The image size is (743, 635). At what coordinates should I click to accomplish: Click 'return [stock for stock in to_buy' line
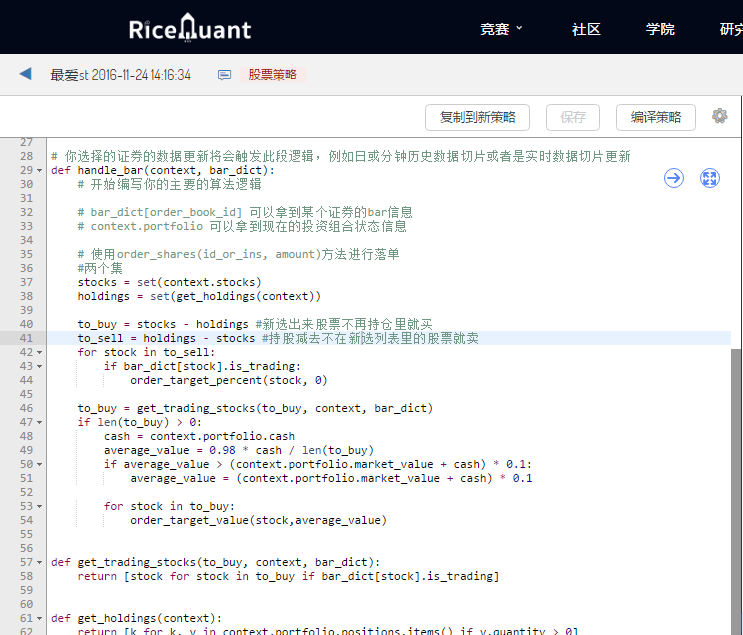tap(289, 576)
